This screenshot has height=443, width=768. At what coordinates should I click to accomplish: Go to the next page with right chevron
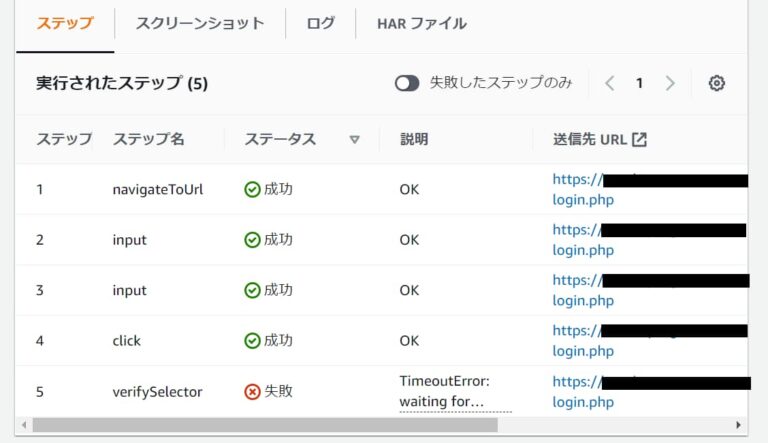(670, 83)
